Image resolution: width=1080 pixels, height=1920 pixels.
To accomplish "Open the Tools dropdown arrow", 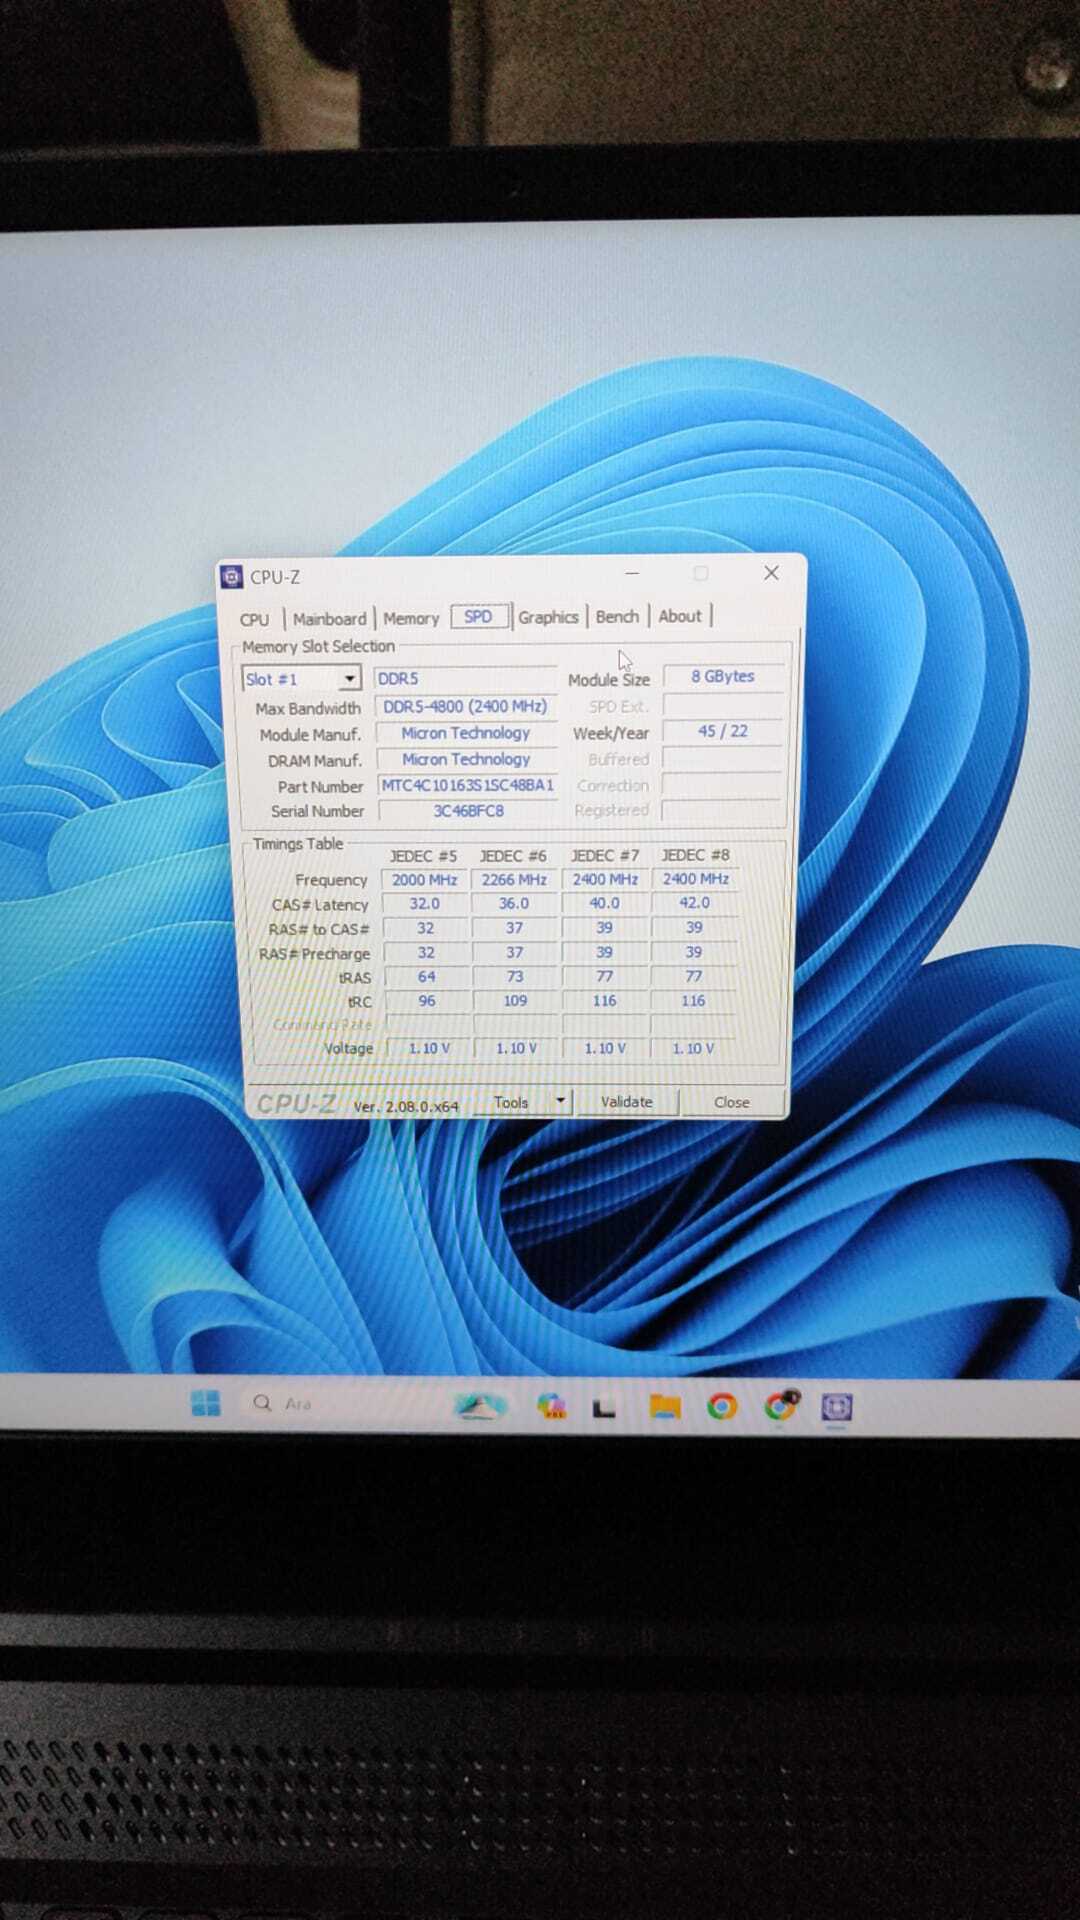I will click(x=560, y=1101).
